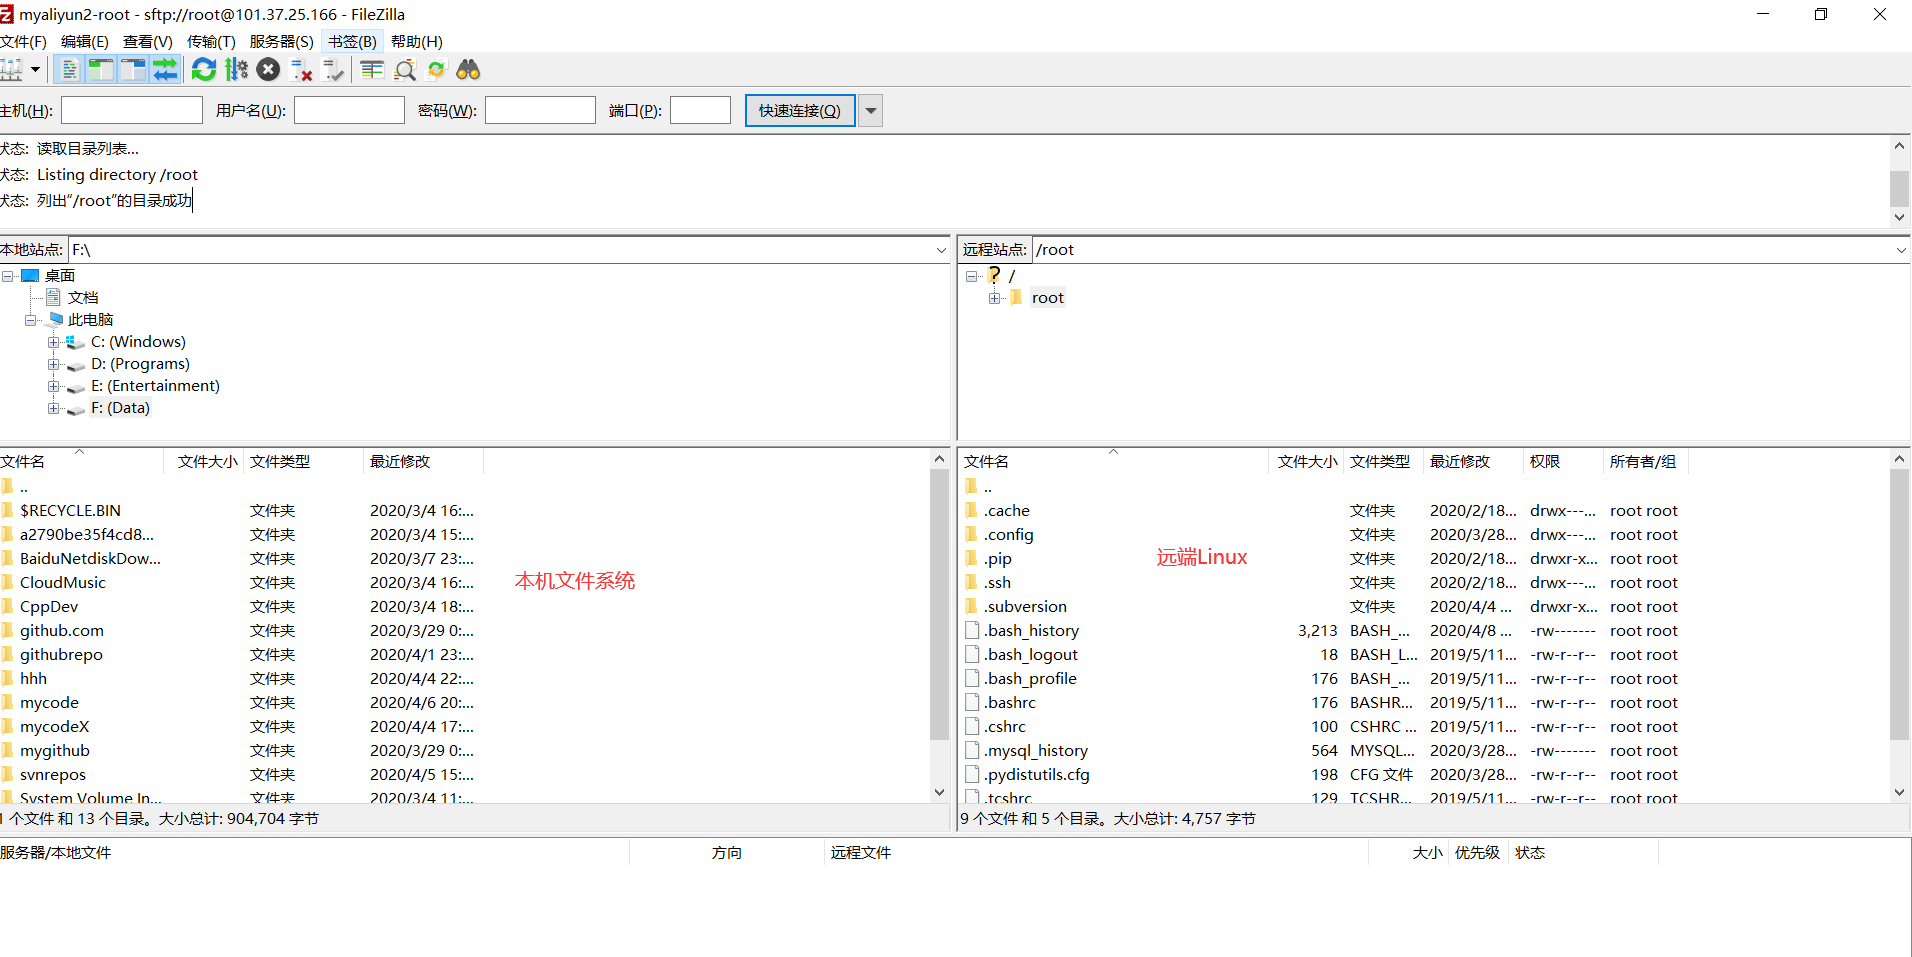Click the .pydistutils.cfg file icon
This screenshot has height=957, width=1912.
(972, 774)
